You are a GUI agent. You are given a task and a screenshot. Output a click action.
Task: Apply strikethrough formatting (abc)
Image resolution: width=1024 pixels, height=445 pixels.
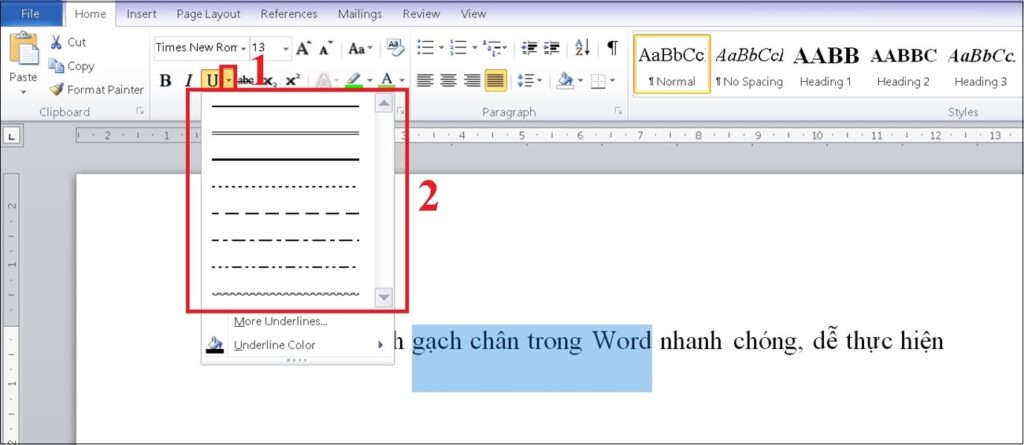(246, 80)
